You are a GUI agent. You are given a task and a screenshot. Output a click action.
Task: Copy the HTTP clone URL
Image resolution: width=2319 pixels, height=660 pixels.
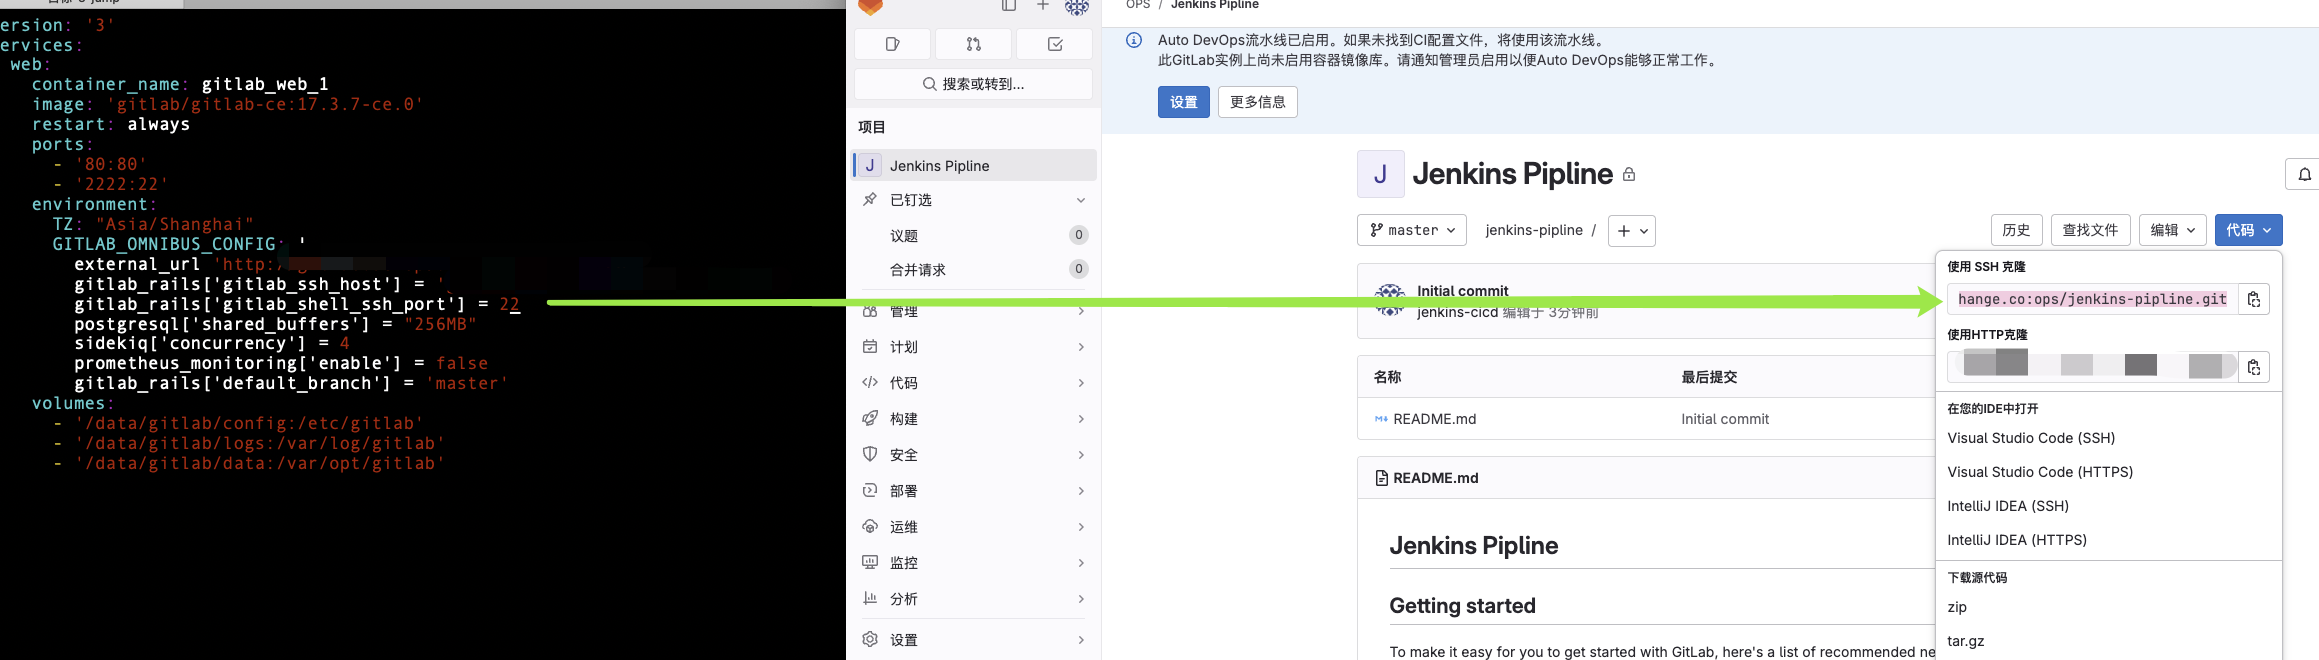[x=2254, y=367]
